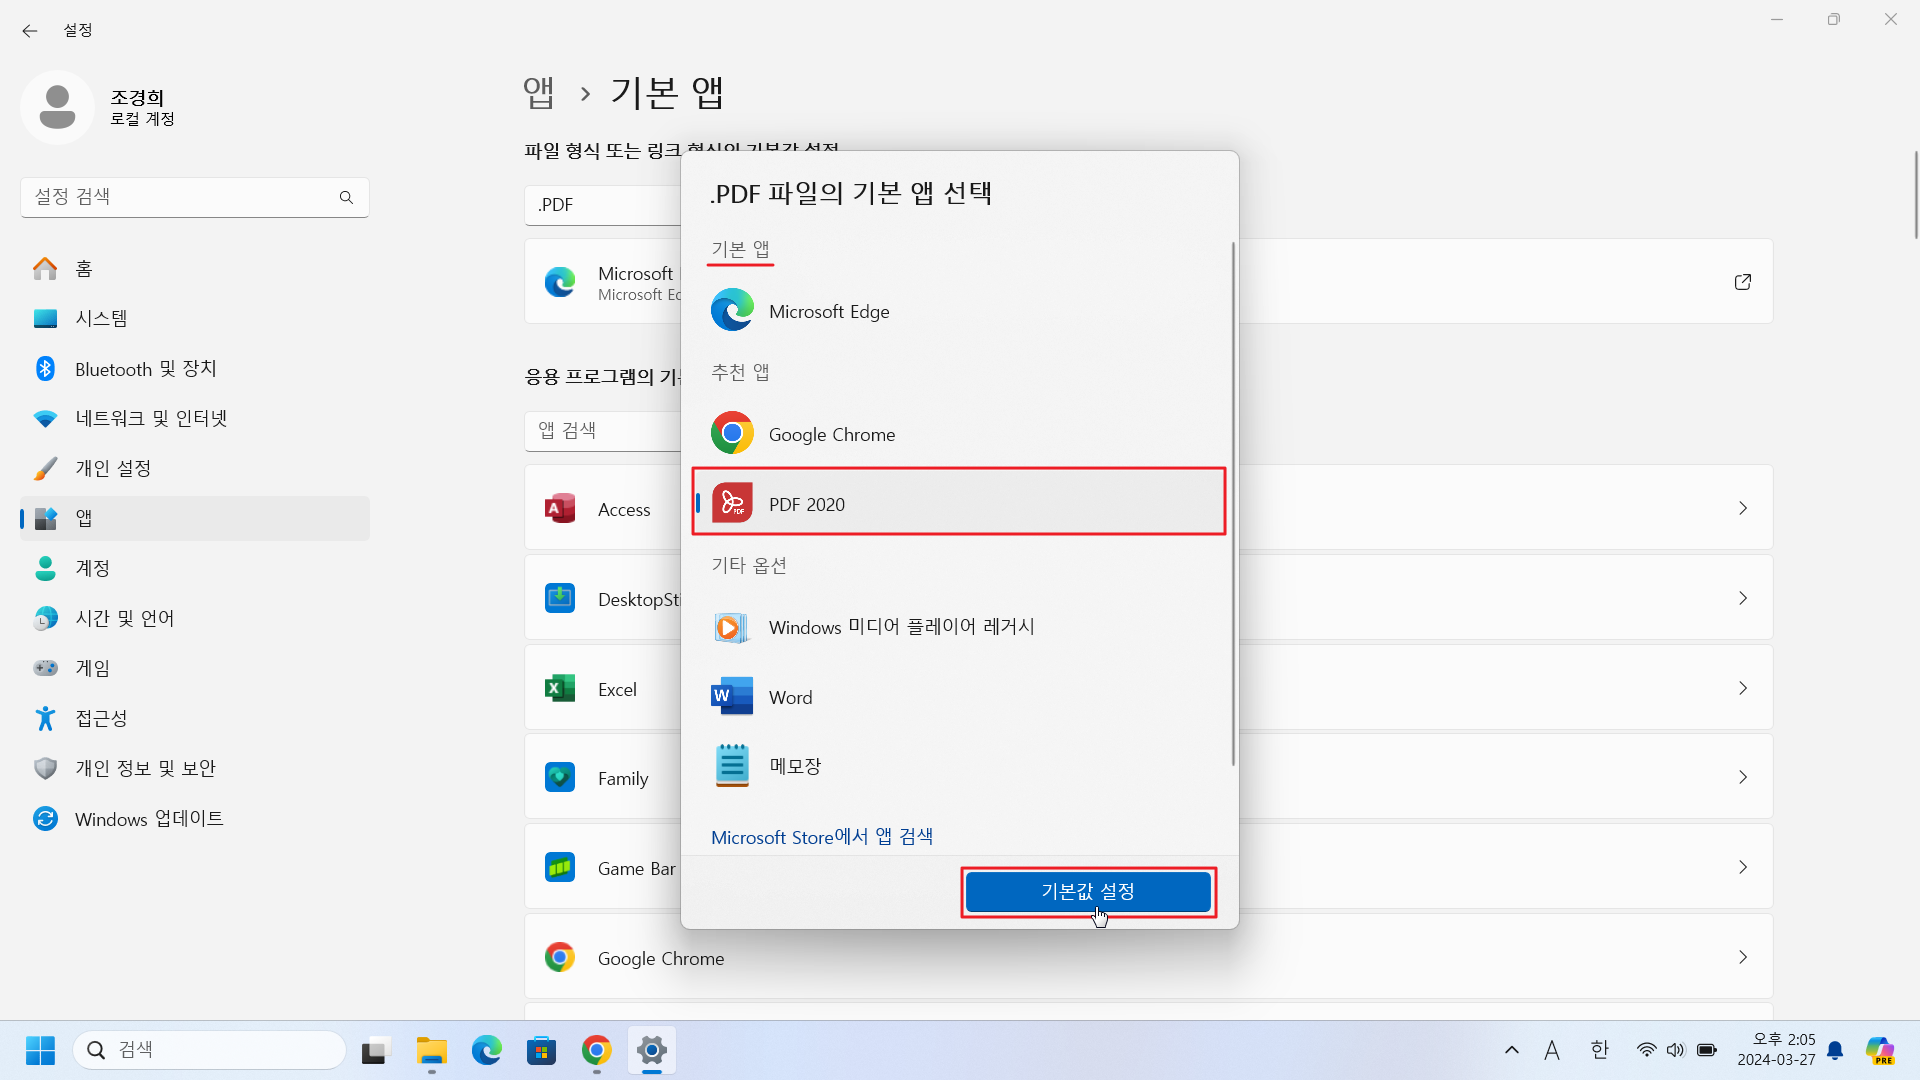
Task: Open 개인 설정 page
Action: point(195,468)
